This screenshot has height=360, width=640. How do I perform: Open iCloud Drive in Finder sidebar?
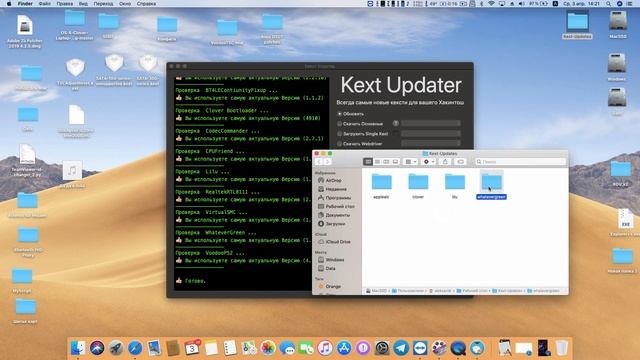[338, 242]
